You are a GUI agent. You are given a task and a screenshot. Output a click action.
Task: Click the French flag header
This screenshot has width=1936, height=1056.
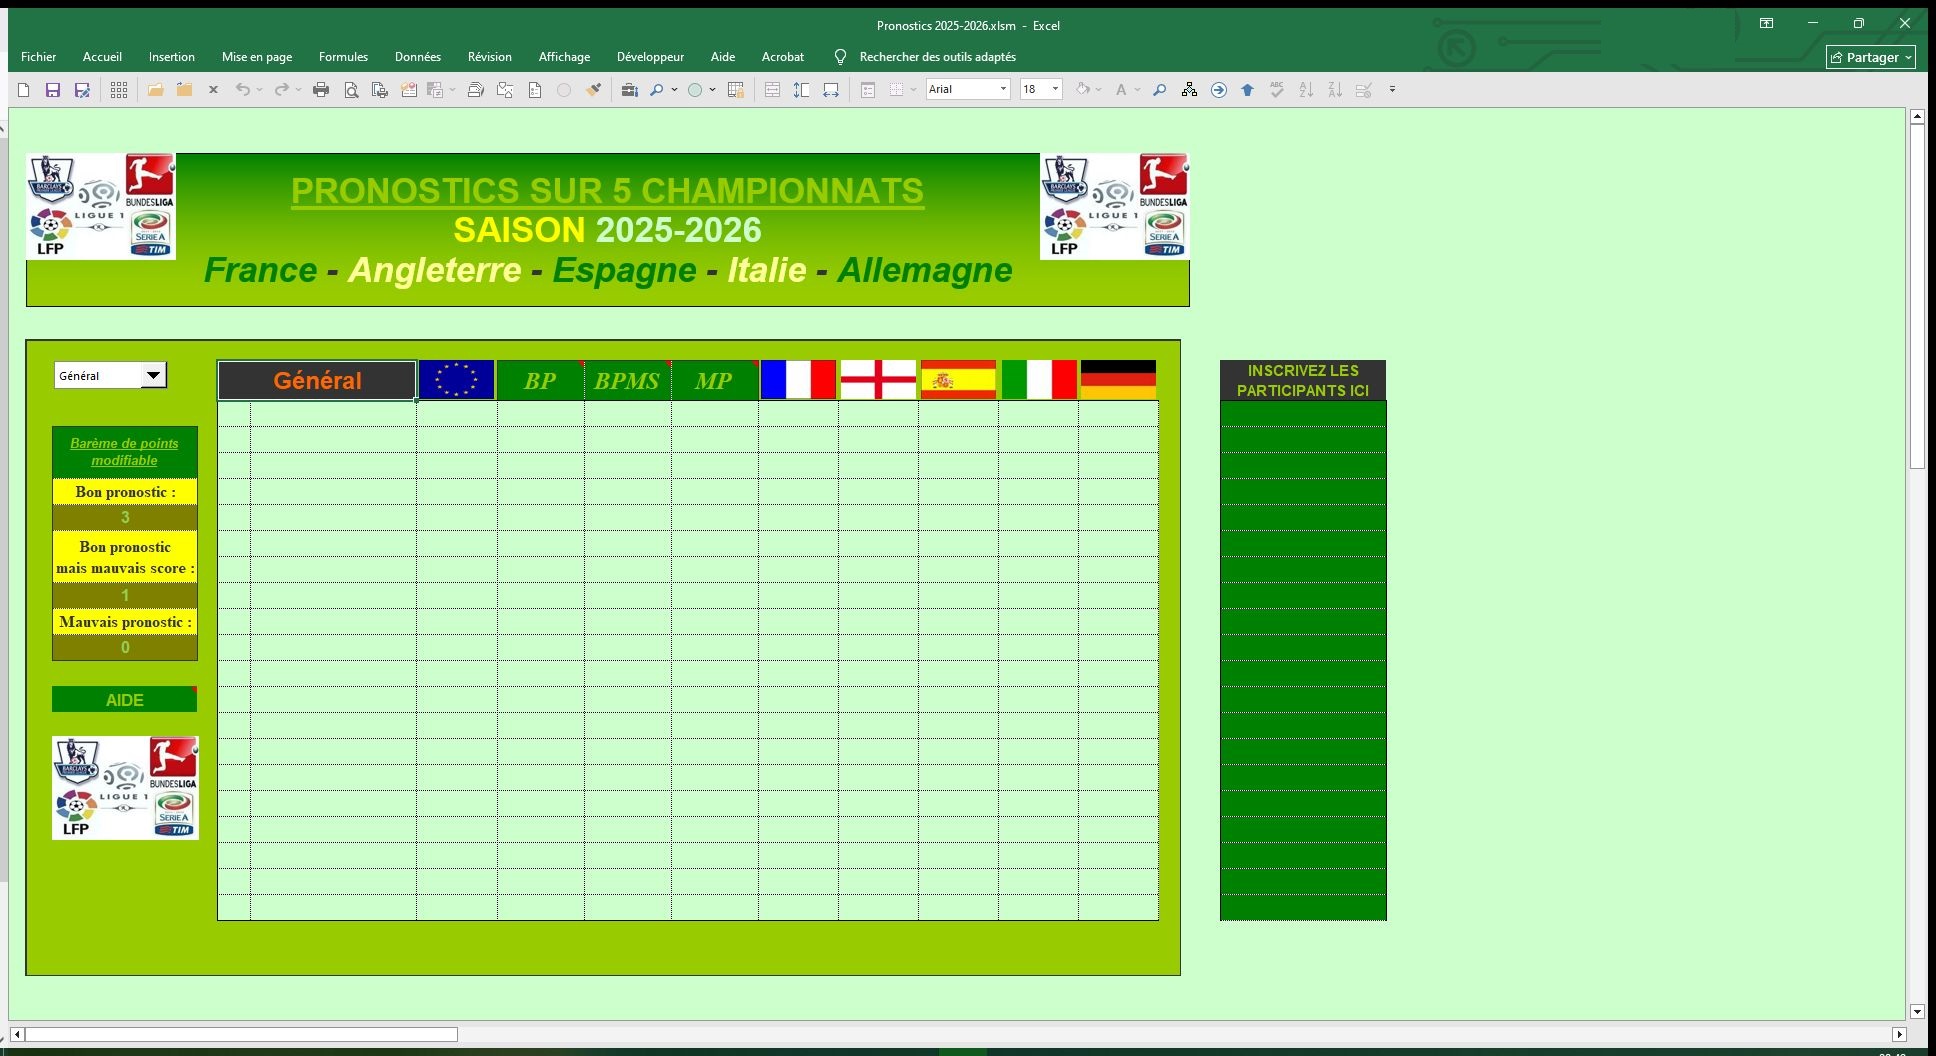pos(798,380)
